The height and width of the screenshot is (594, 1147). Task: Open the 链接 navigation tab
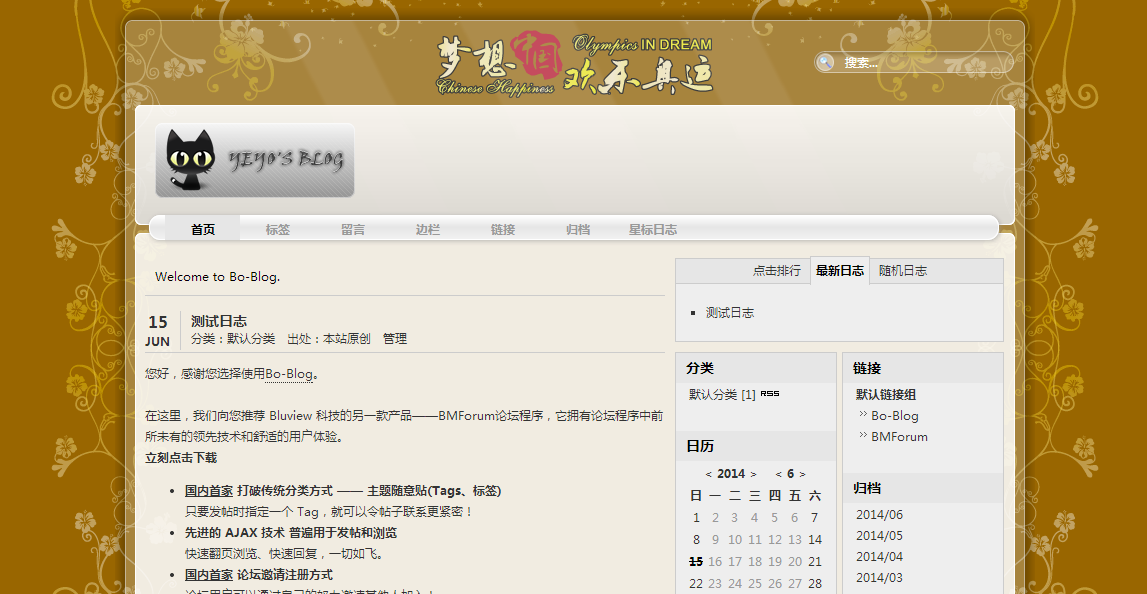click(503, 229)
